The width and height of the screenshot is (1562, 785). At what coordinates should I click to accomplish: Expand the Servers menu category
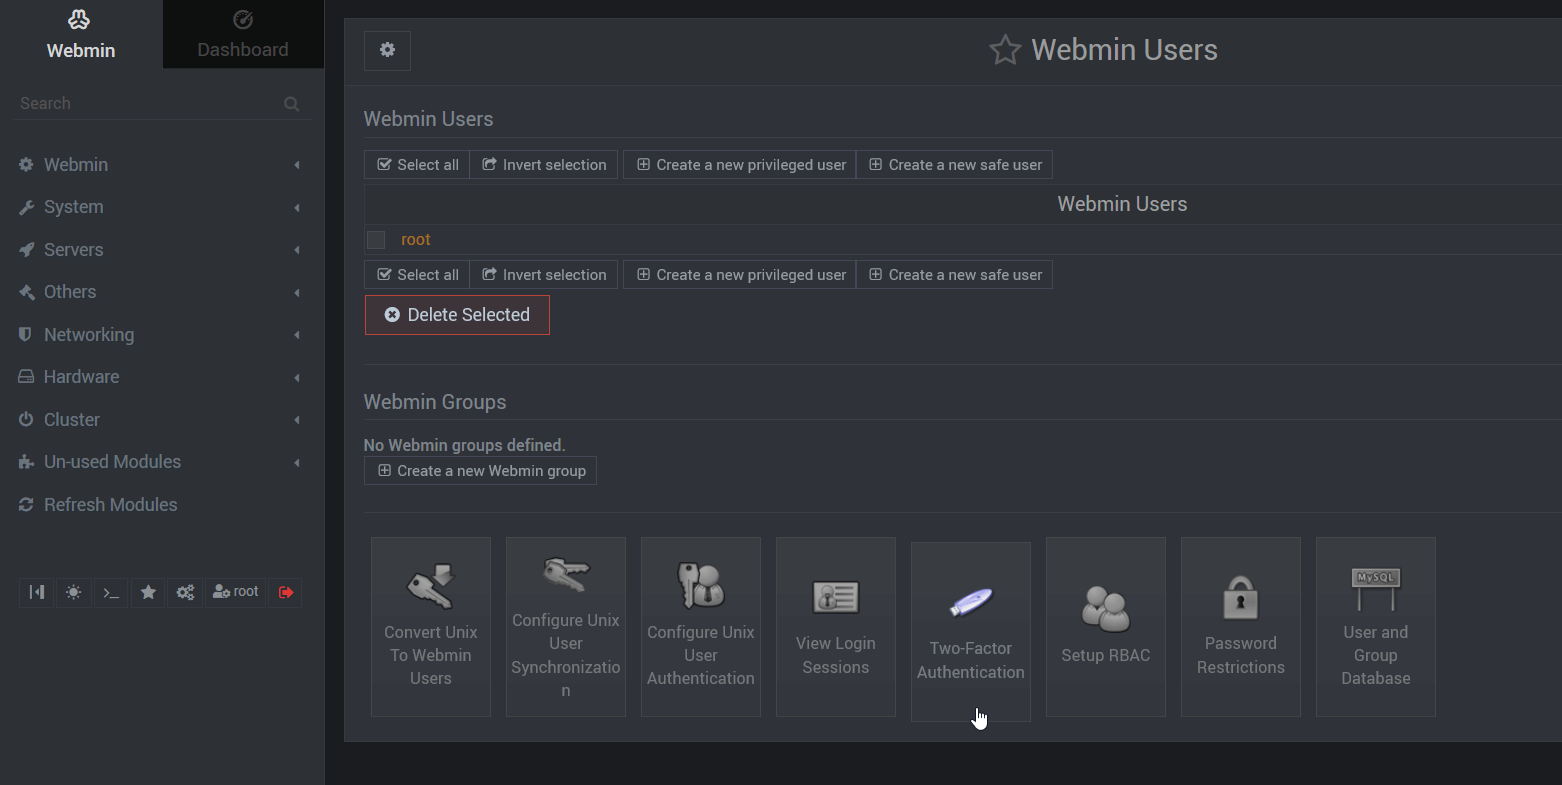coord(160,250)
